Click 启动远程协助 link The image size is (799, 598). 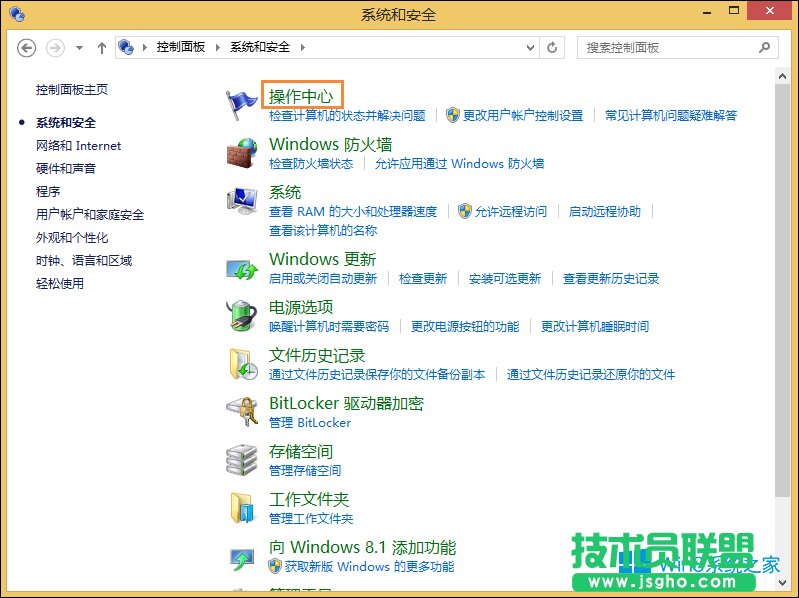(605, 211)
